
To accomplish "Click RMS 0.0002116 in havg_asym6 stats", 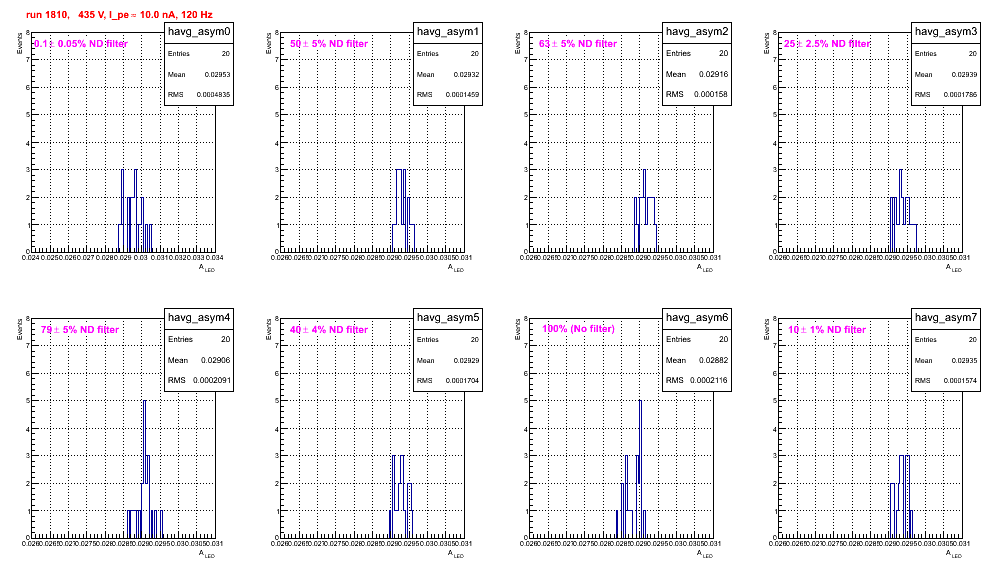I will pos(697,381).
